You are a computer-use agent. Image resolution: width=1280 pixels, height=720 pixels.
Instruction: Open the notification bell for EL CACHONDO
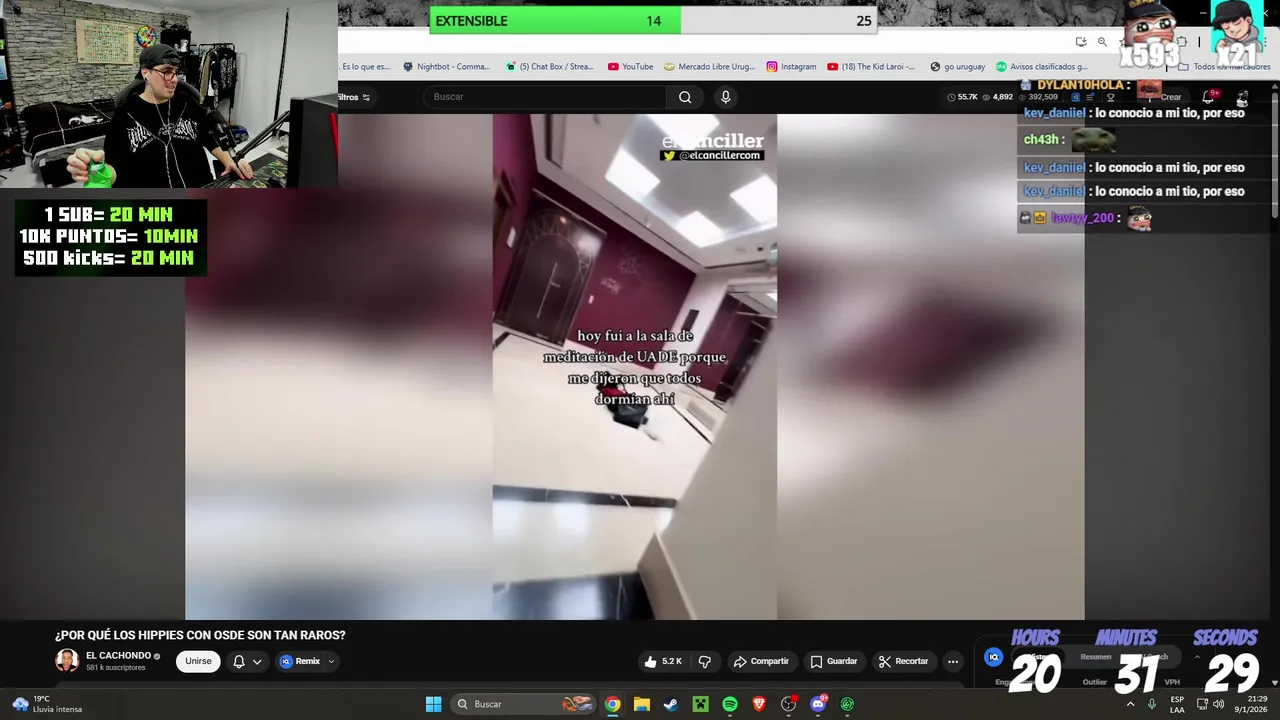click(x=239, y=661)
